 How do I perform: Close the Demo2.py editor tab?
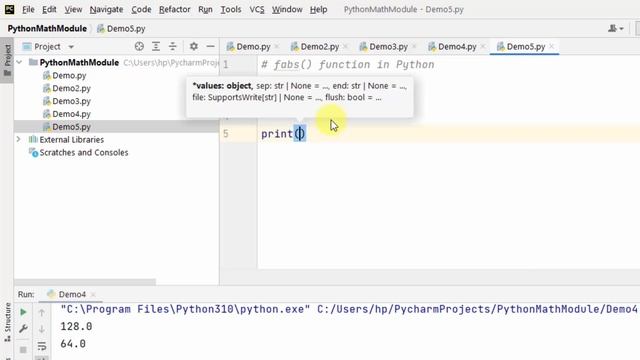345,47
